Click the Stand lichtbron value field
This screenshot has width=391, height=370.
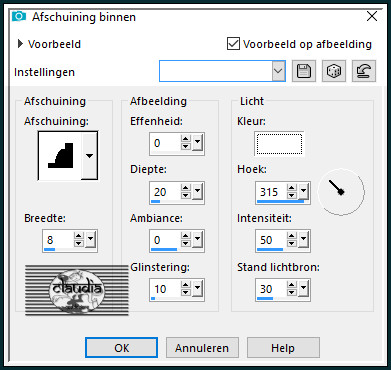coord(271,289)
